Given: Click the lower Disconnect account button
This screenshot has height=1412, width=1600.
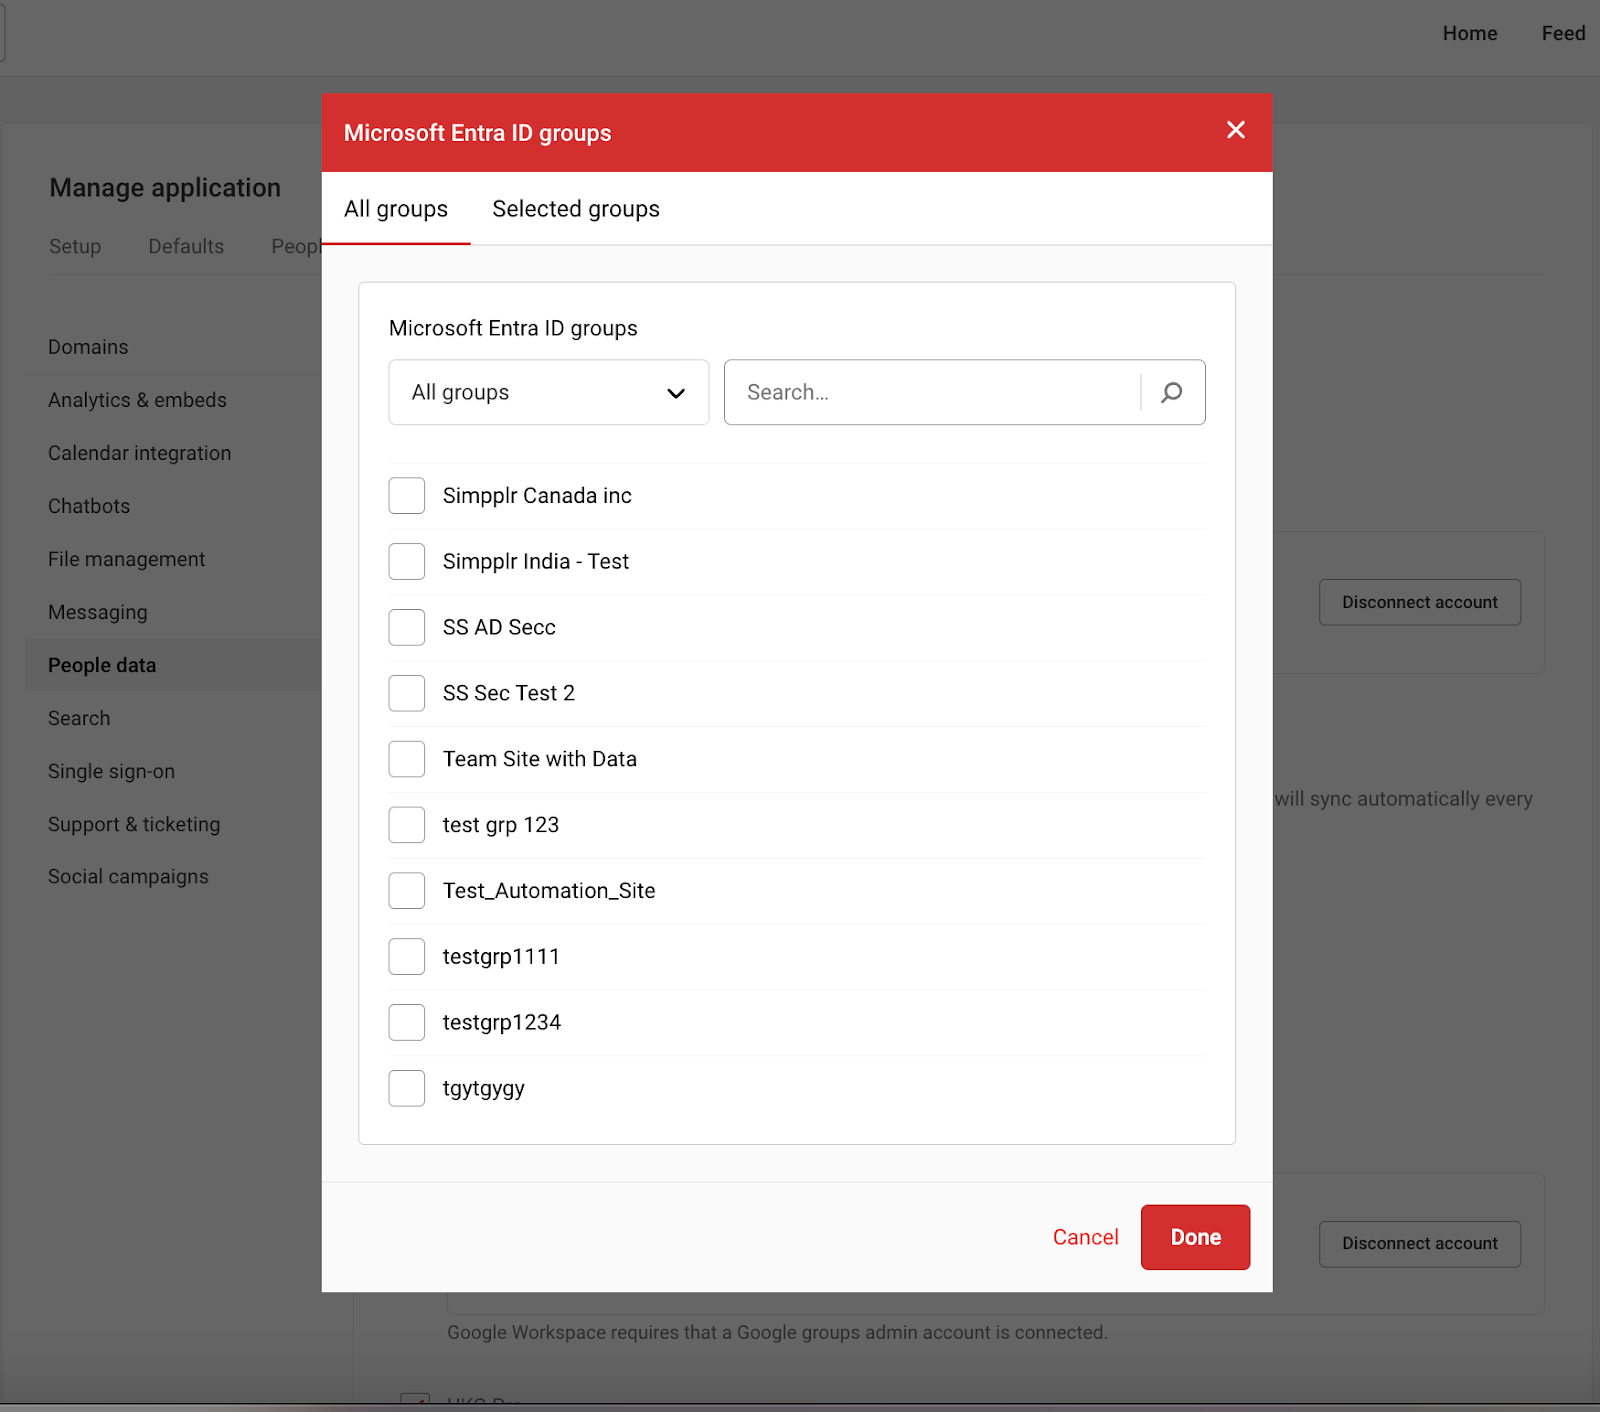Looking at the screenshot, I should 1420,1243.
